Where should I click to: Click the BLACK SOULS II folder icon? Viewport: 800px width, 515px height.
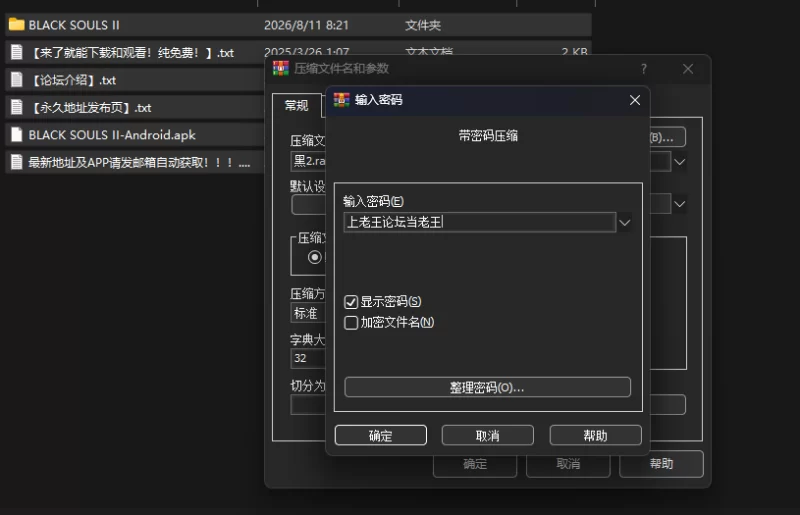(x=16, y=24)
